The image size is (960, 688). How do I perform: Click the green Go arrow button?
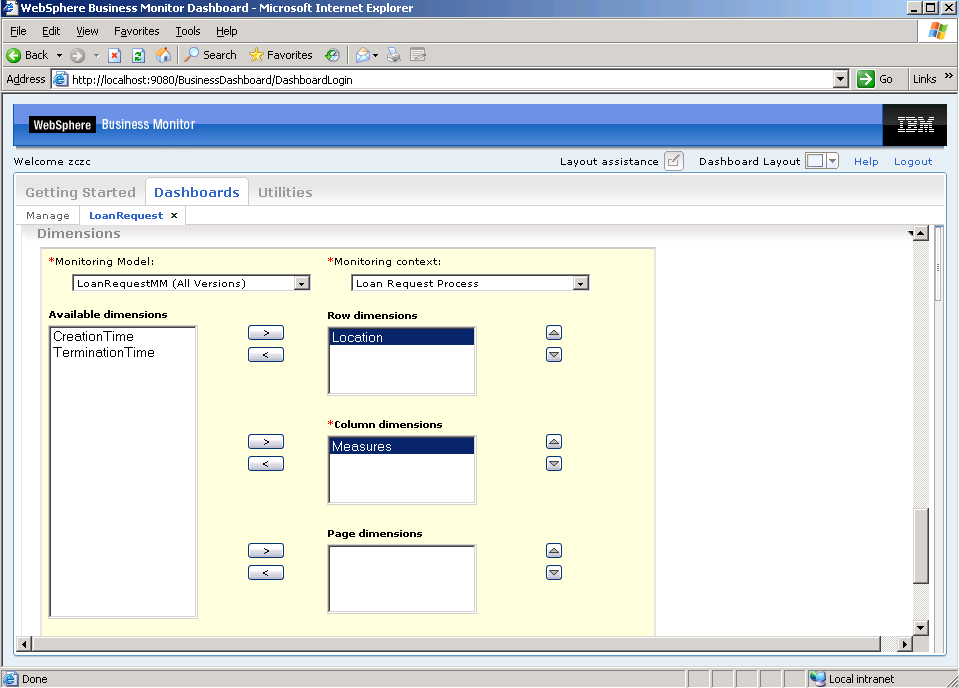866,79
